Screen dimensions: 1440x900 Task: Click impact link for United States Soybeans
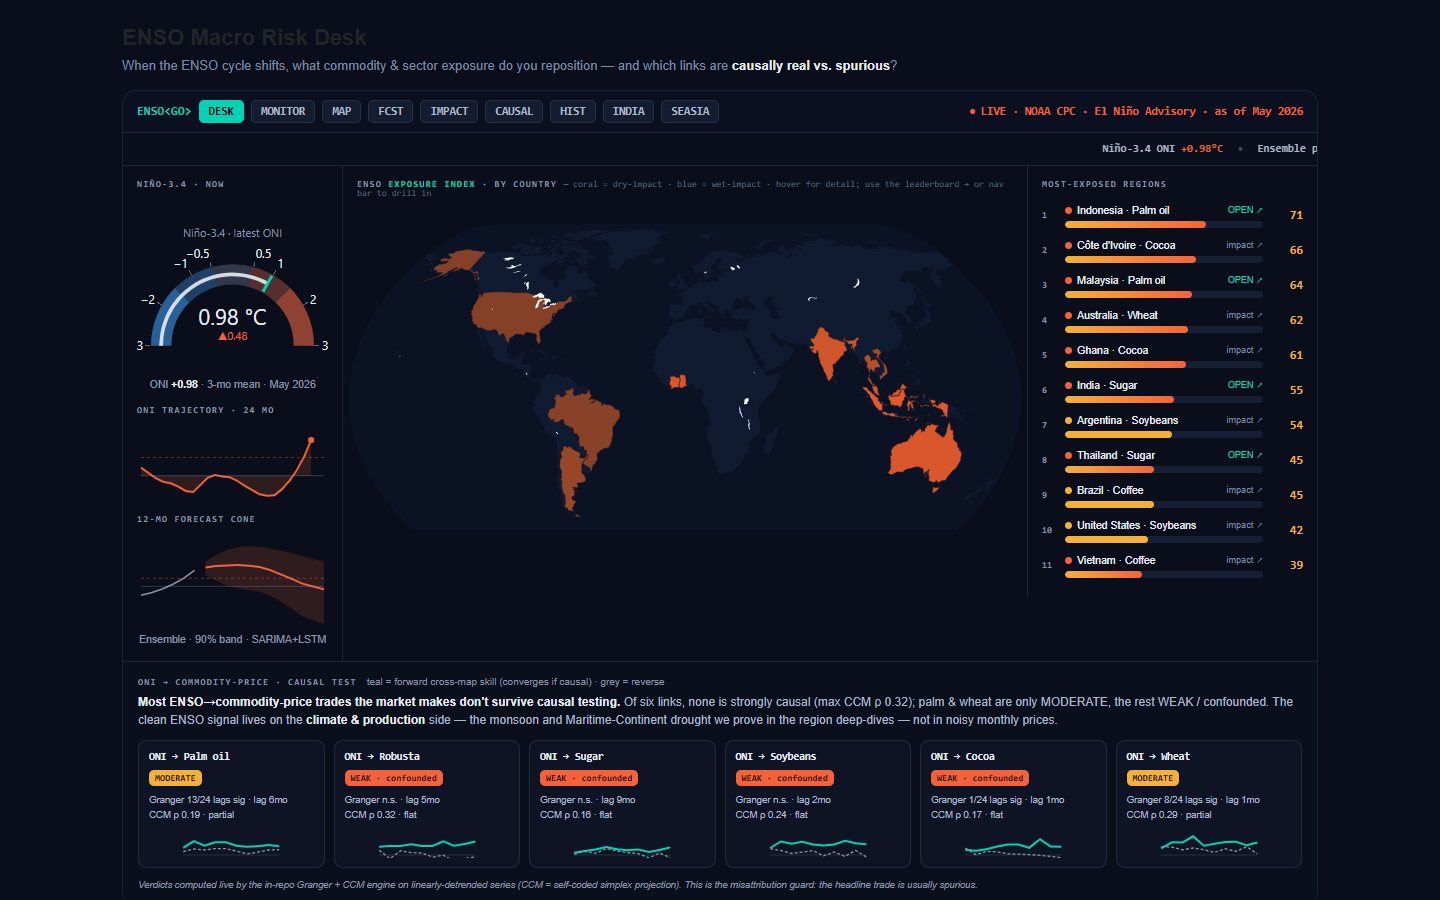click(1244, 525)
